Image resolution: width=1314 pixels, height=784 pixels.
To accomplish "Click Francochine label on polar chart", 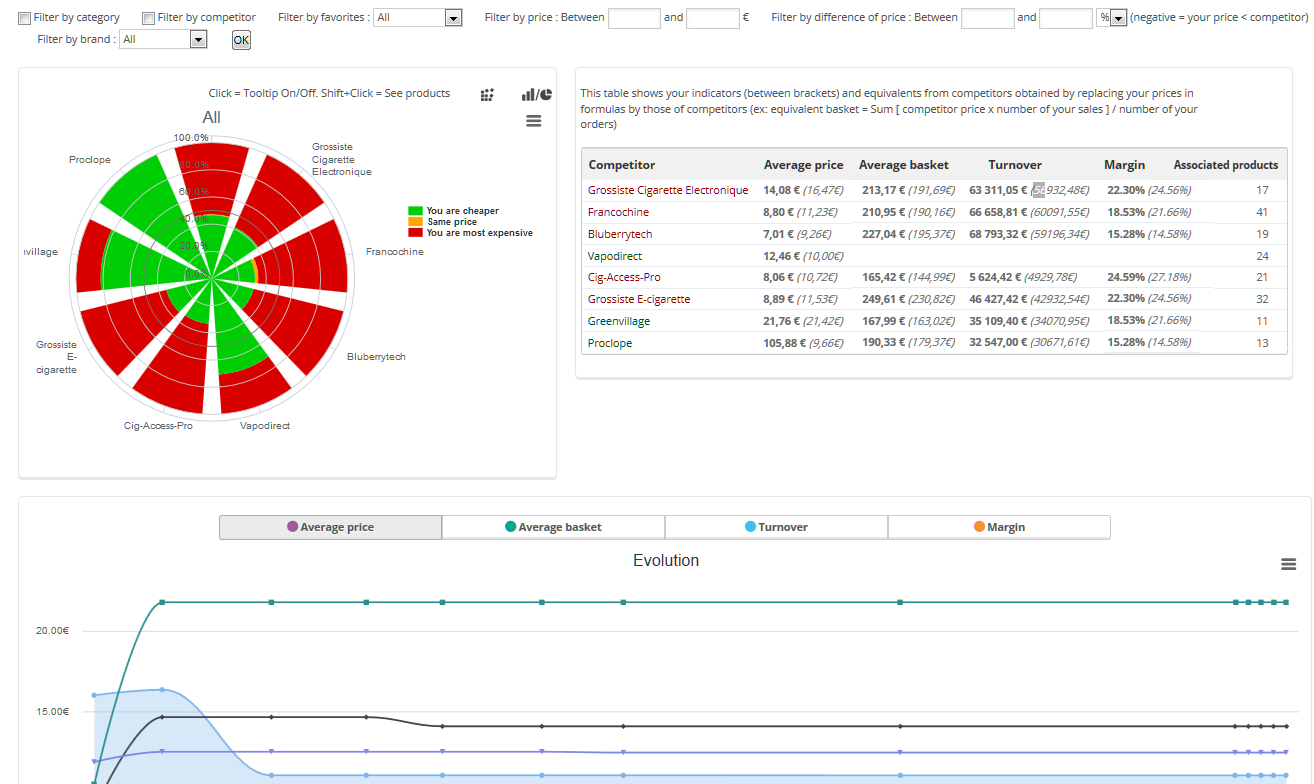I will (395, 252).
